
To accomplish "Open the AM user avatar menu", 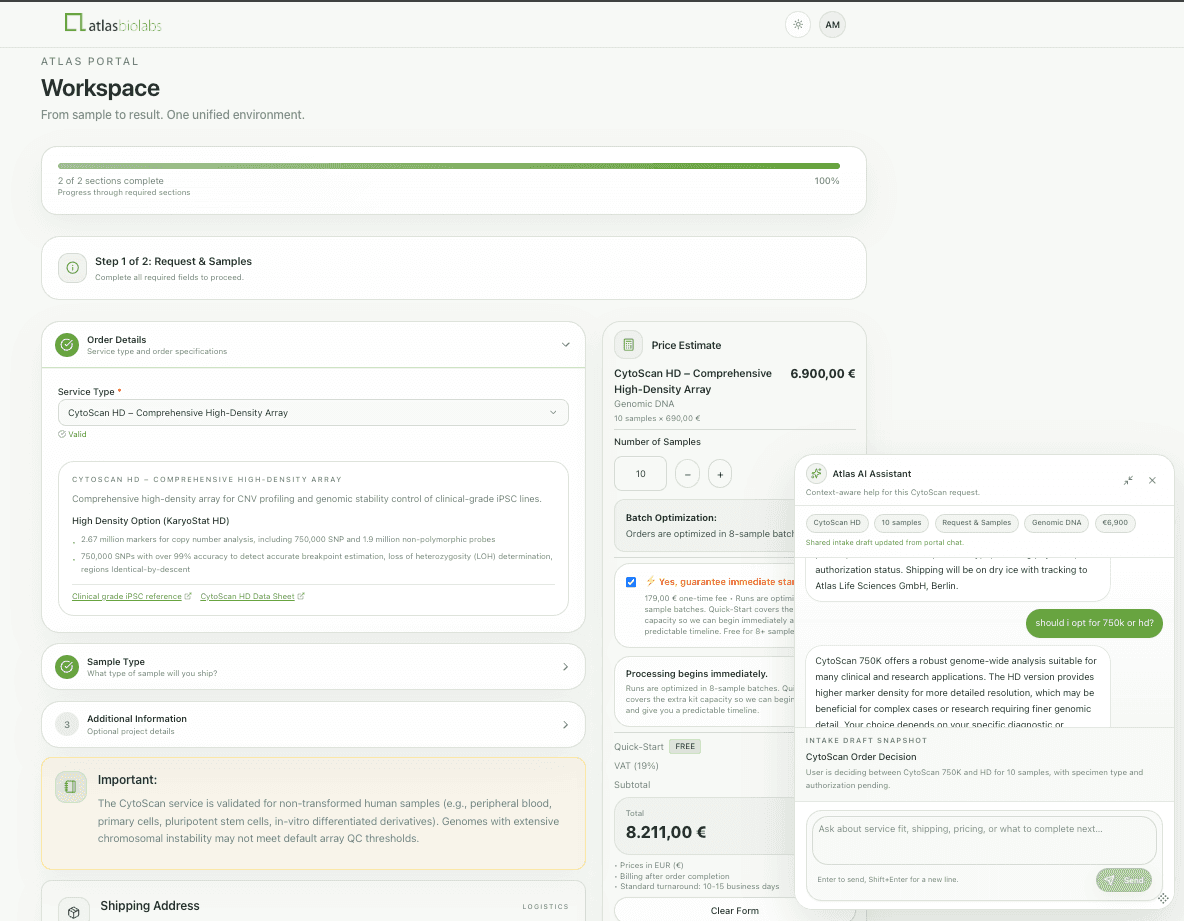I will click(x=832, y=25).
